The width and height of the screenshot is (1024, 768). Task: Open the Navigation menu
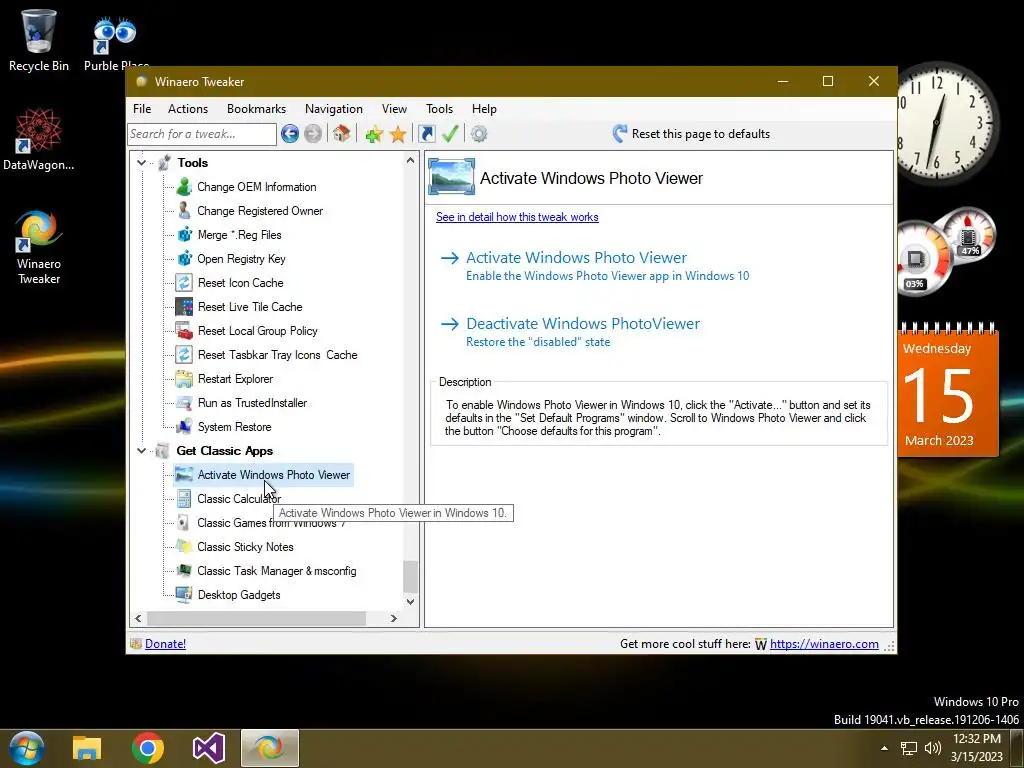click(334, 109)
